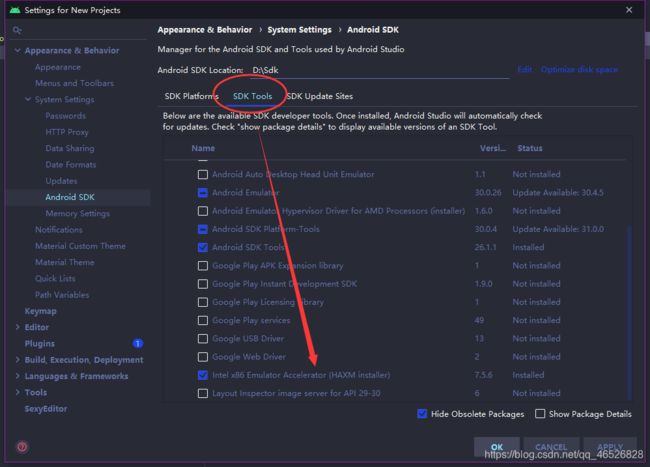Expand the Editor settings node
This screenshot has width=650, height=467.
click(x=17, y=327)
